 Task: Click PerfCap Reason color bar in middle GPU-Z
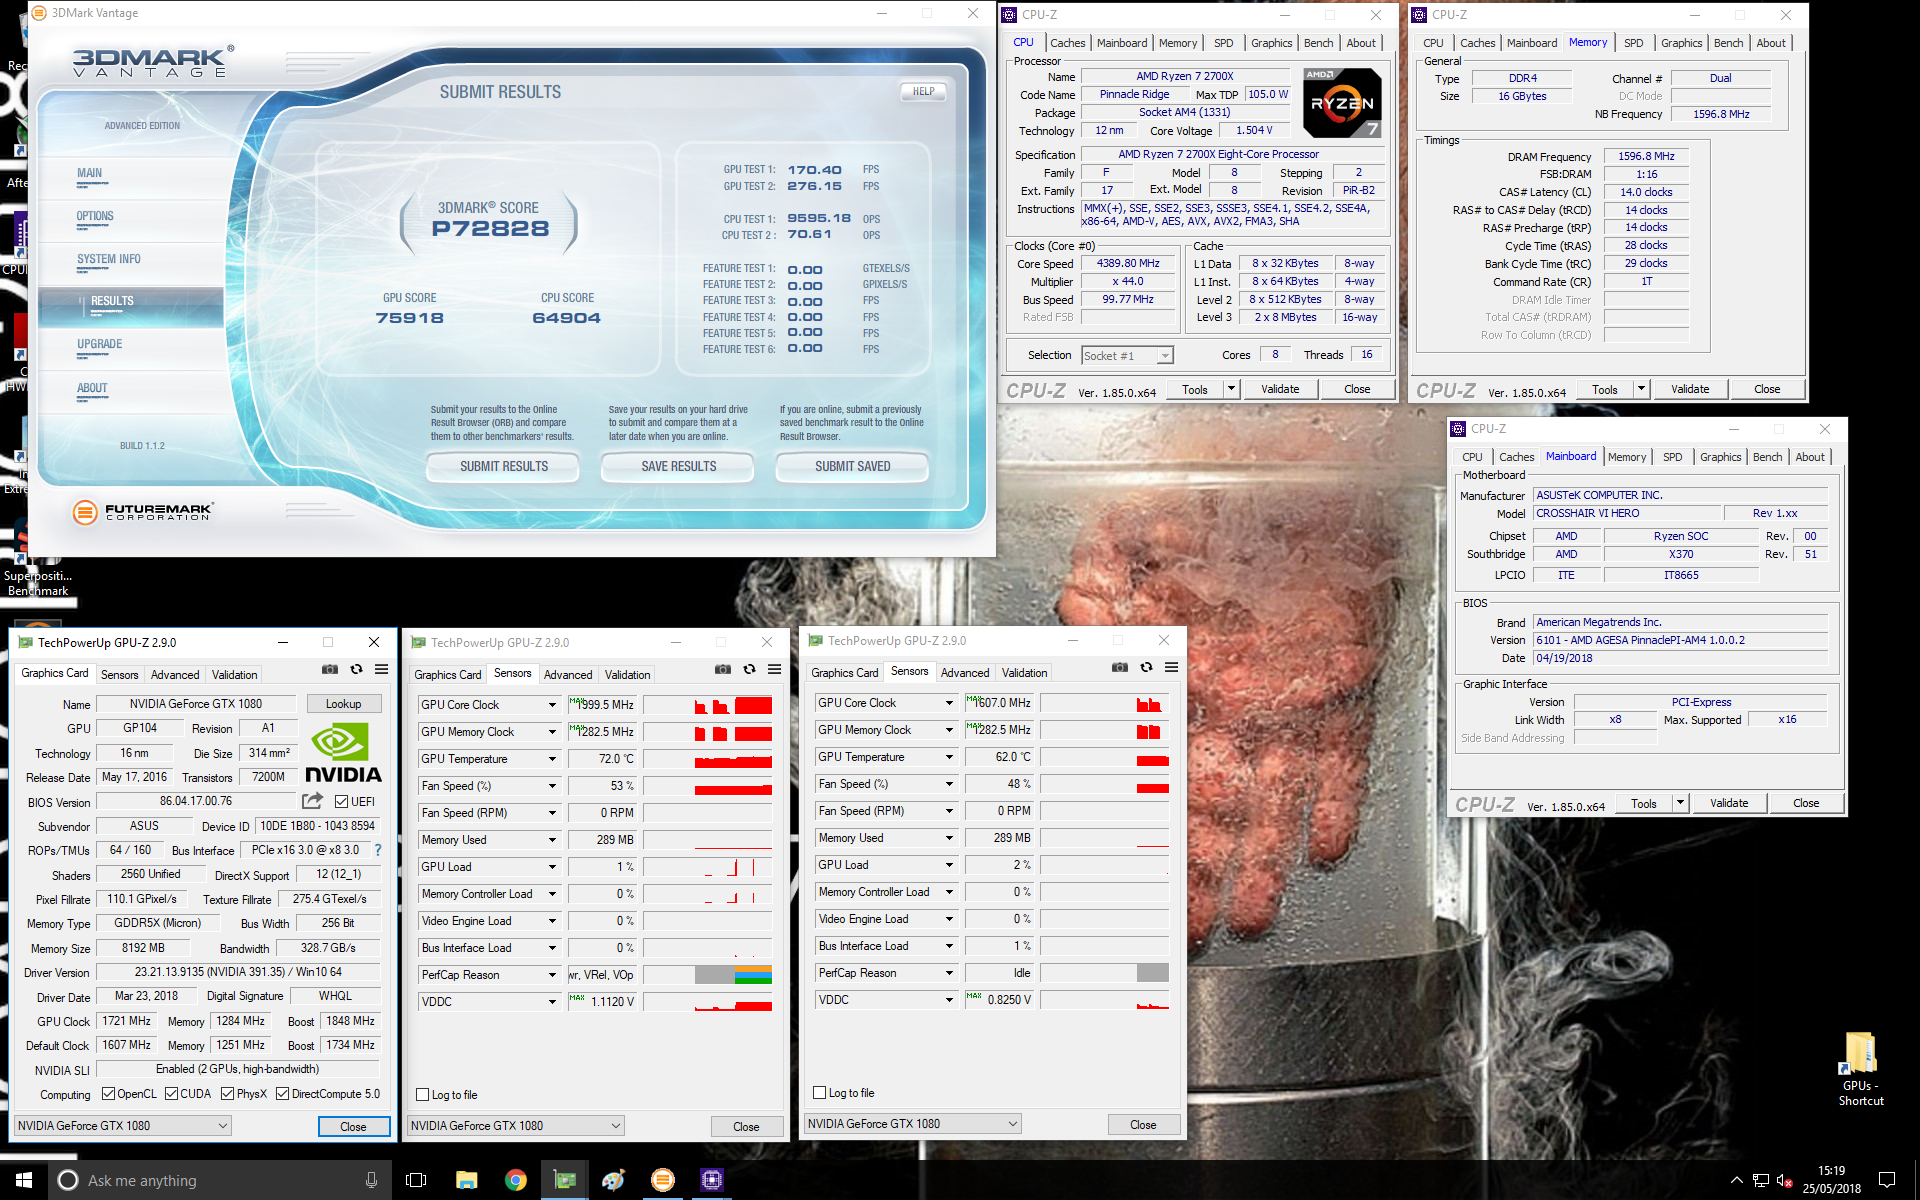(x=707, y=975)
